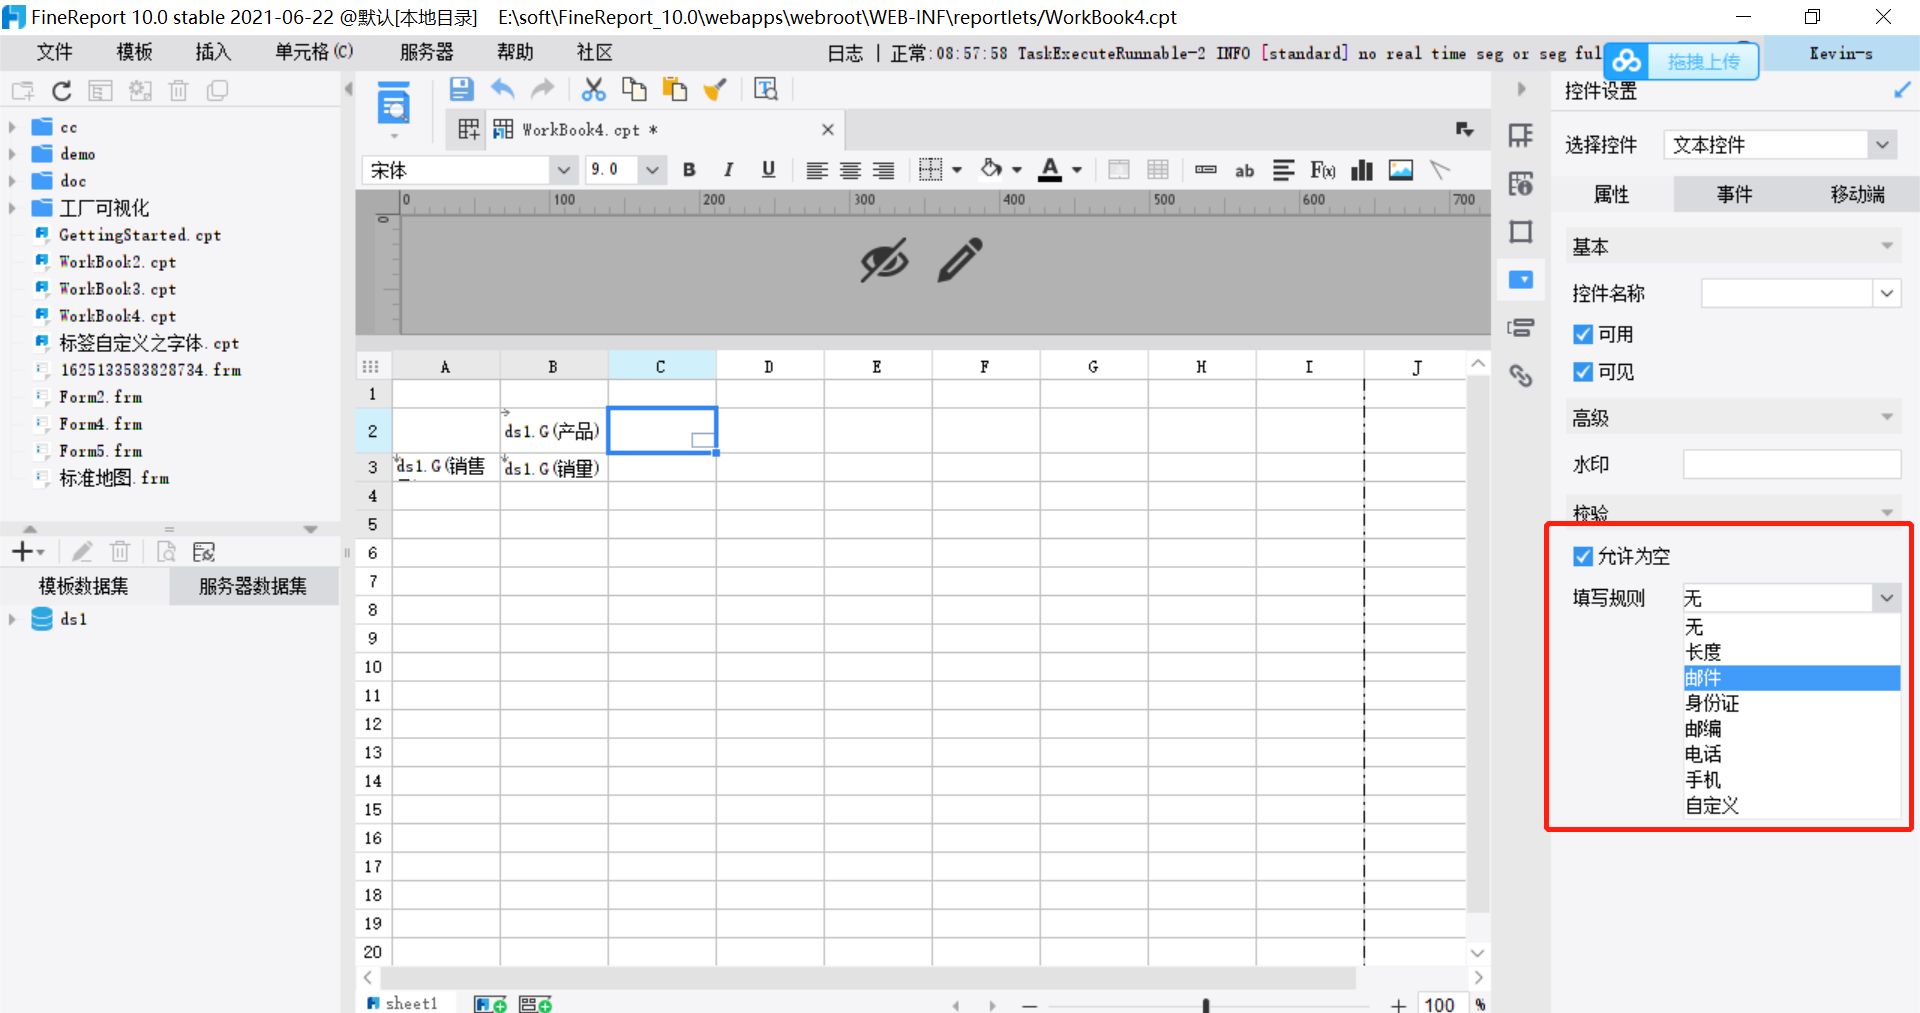Open the 选择控件 combo box
This screenshot has height=1013, width=1920.
point(1780,145)
